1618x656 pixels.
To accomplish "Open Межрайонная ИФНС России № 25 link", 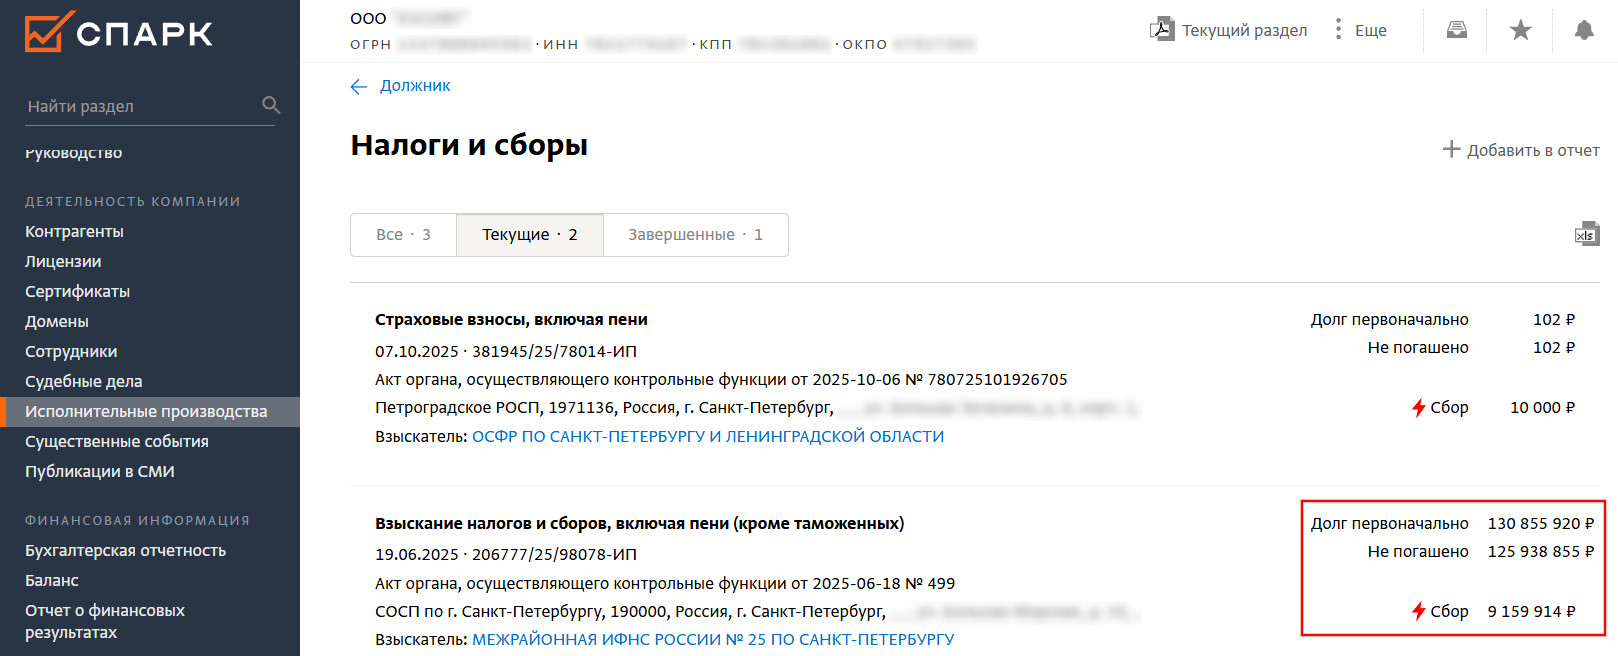I will point(713,639).
